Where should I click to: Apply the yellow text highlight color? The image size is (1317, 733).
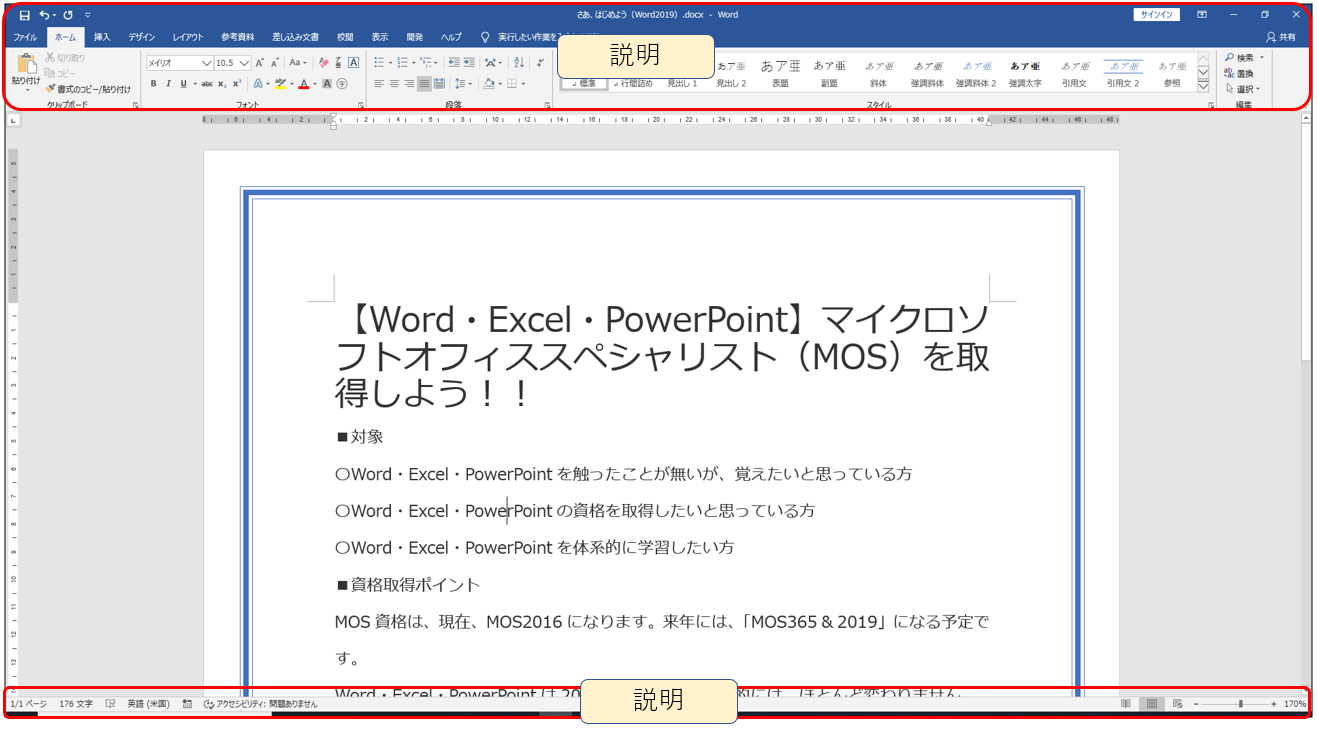[x=280, y=84]
